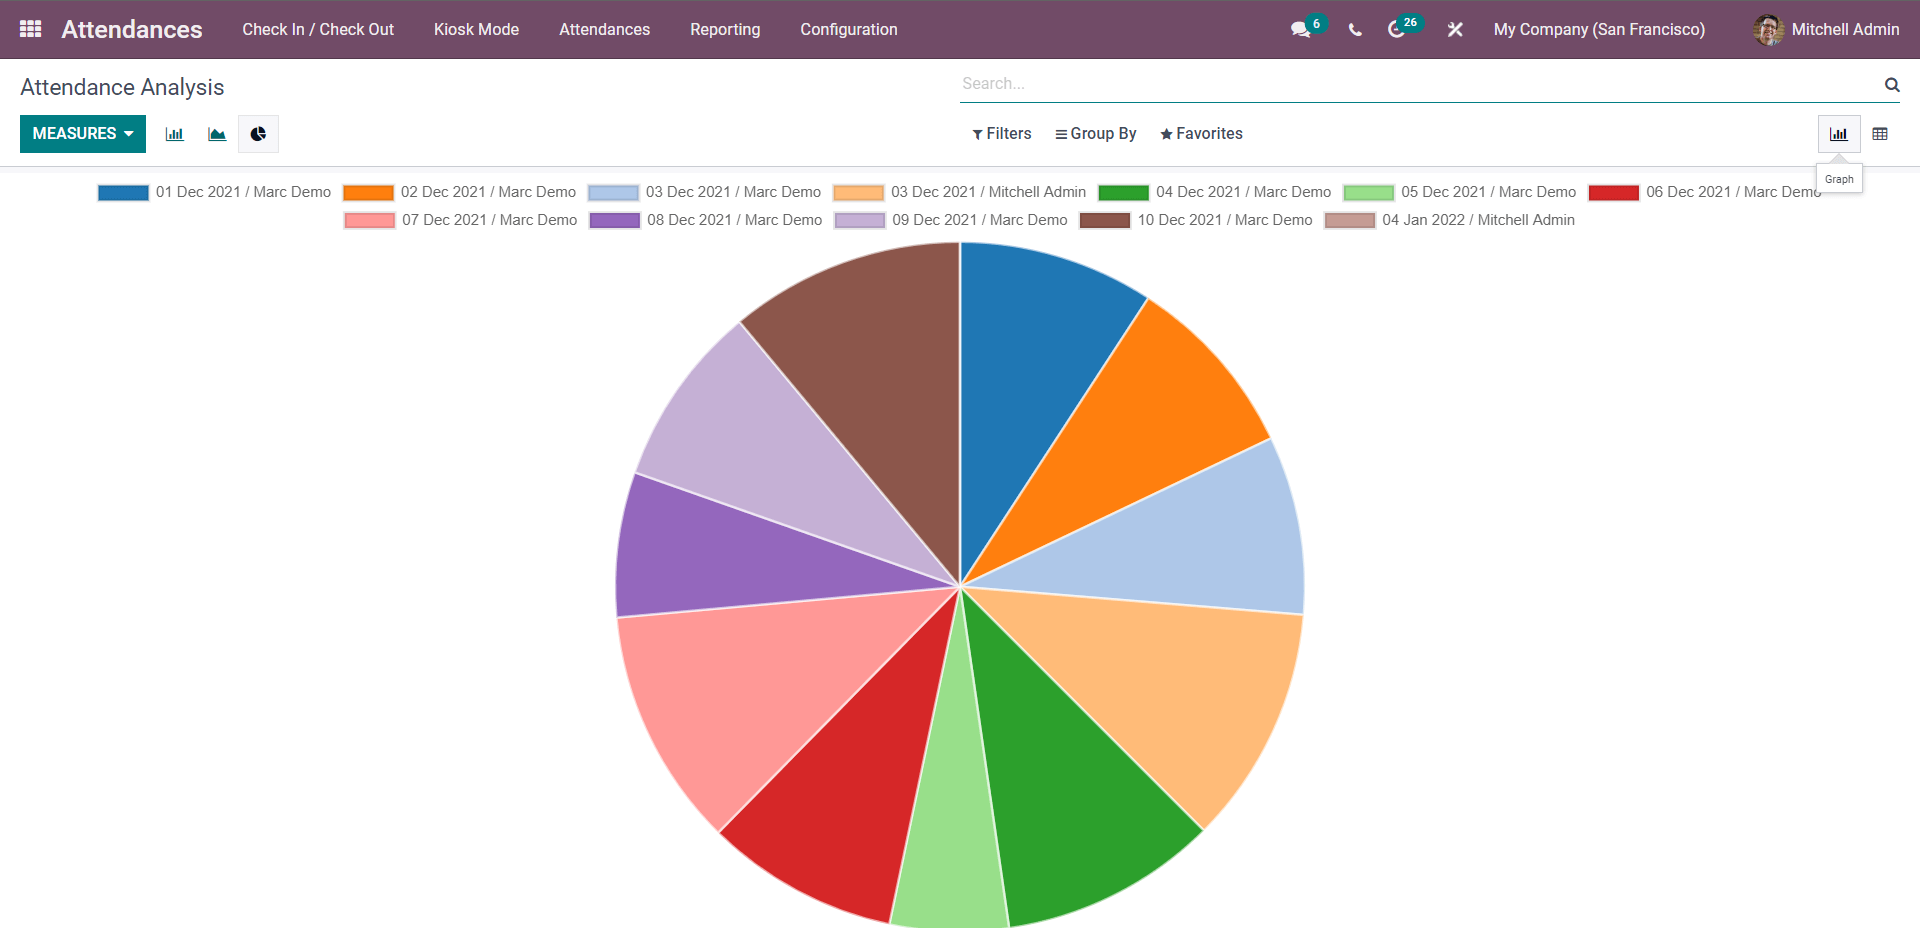
Task: Open the Attendances menu item
Action: pos(604,30)
